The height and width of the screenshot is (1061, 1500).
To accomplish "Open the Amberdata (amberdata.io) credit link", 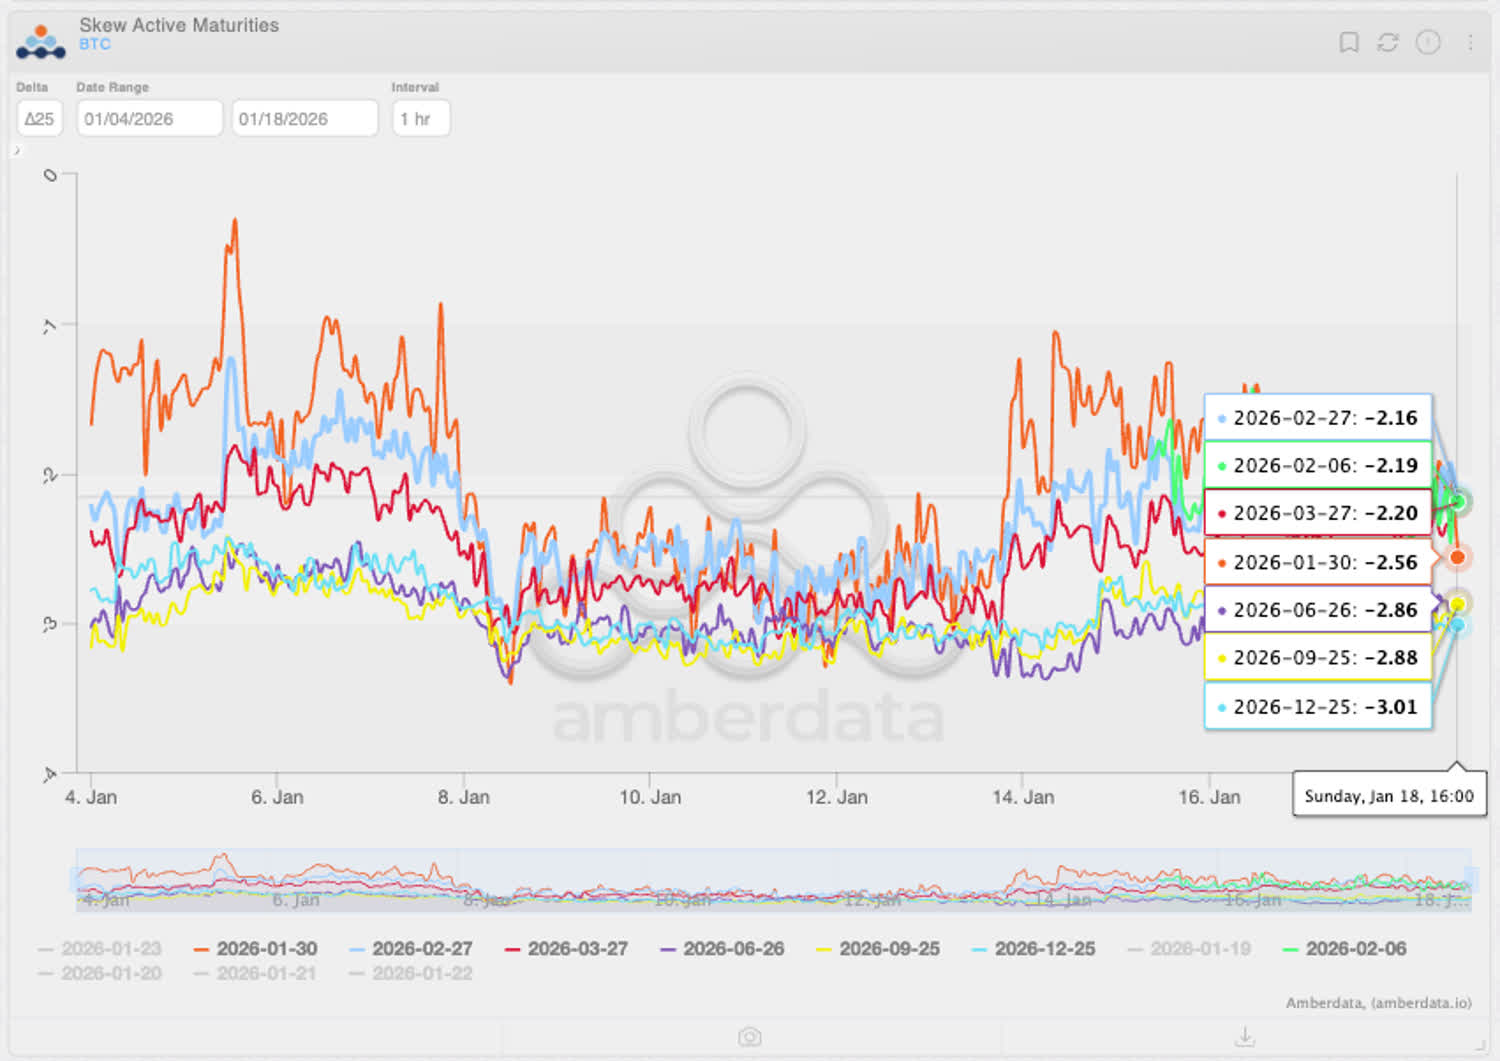I will (x=1378, y=1003).
